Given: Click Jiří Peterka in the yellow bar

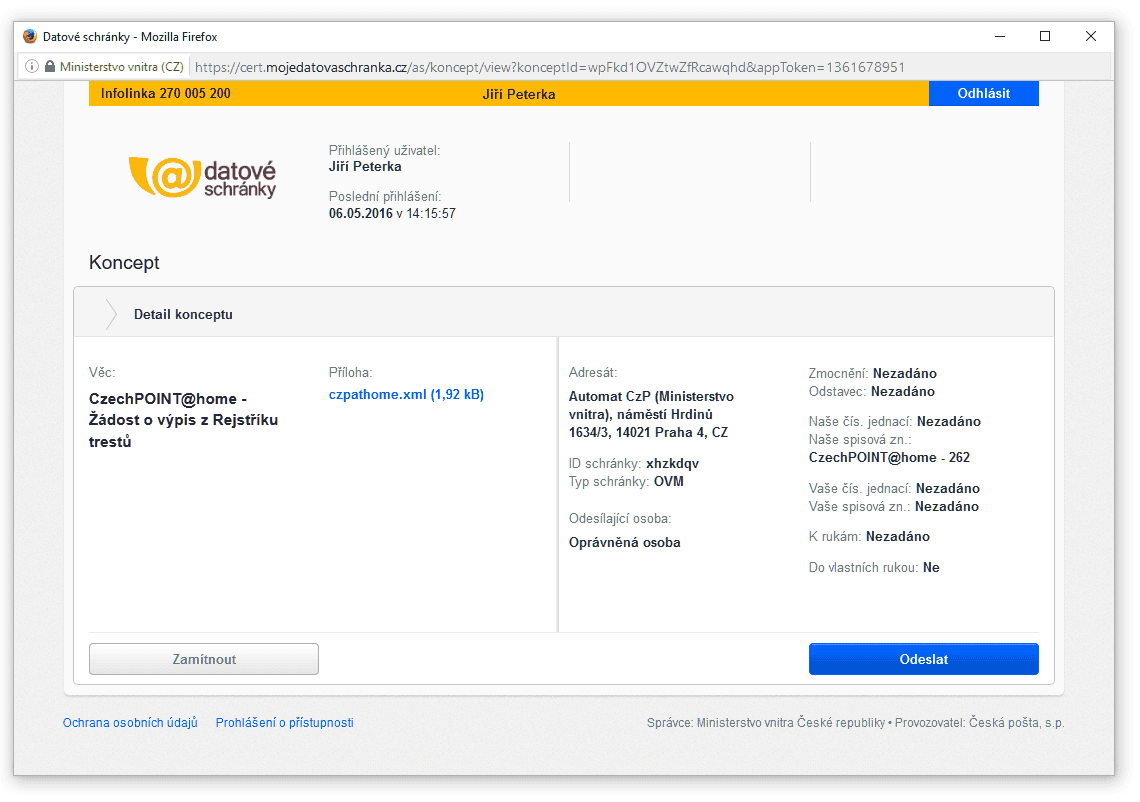Looking at the screenshot, I should coord(518,95).
